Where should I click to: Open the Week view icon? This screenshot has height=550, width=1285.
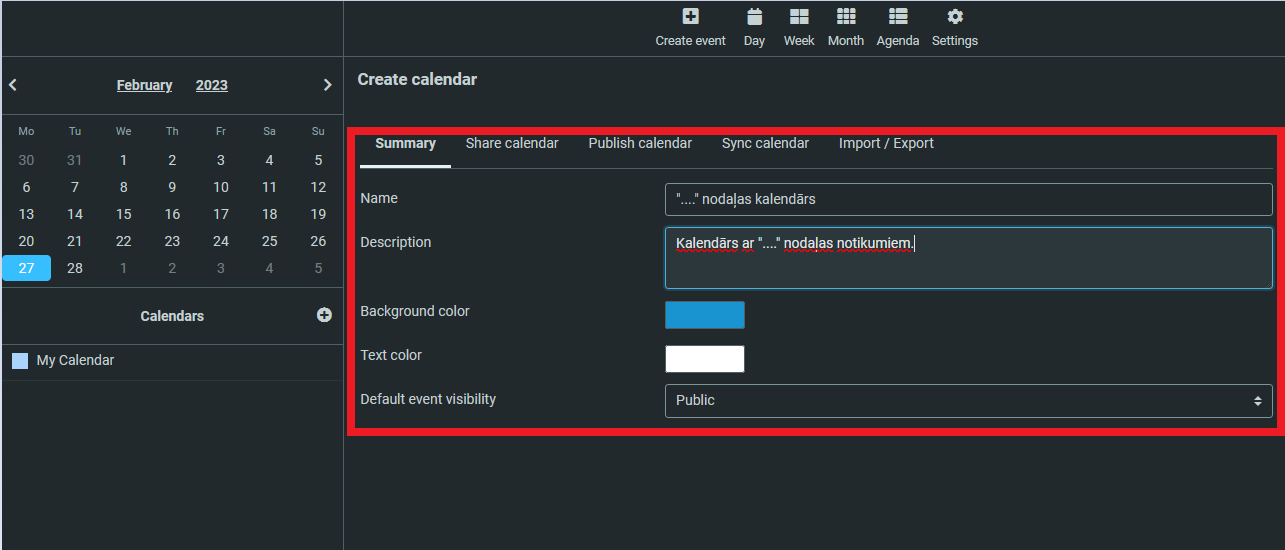click(799, 17)
